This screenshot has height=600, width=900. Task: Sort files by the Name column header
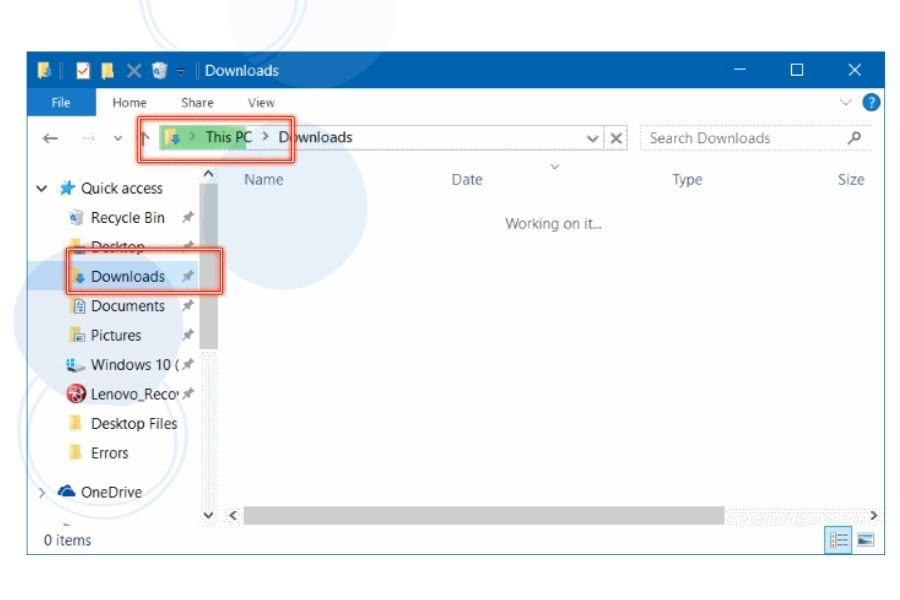pos(263,180)
